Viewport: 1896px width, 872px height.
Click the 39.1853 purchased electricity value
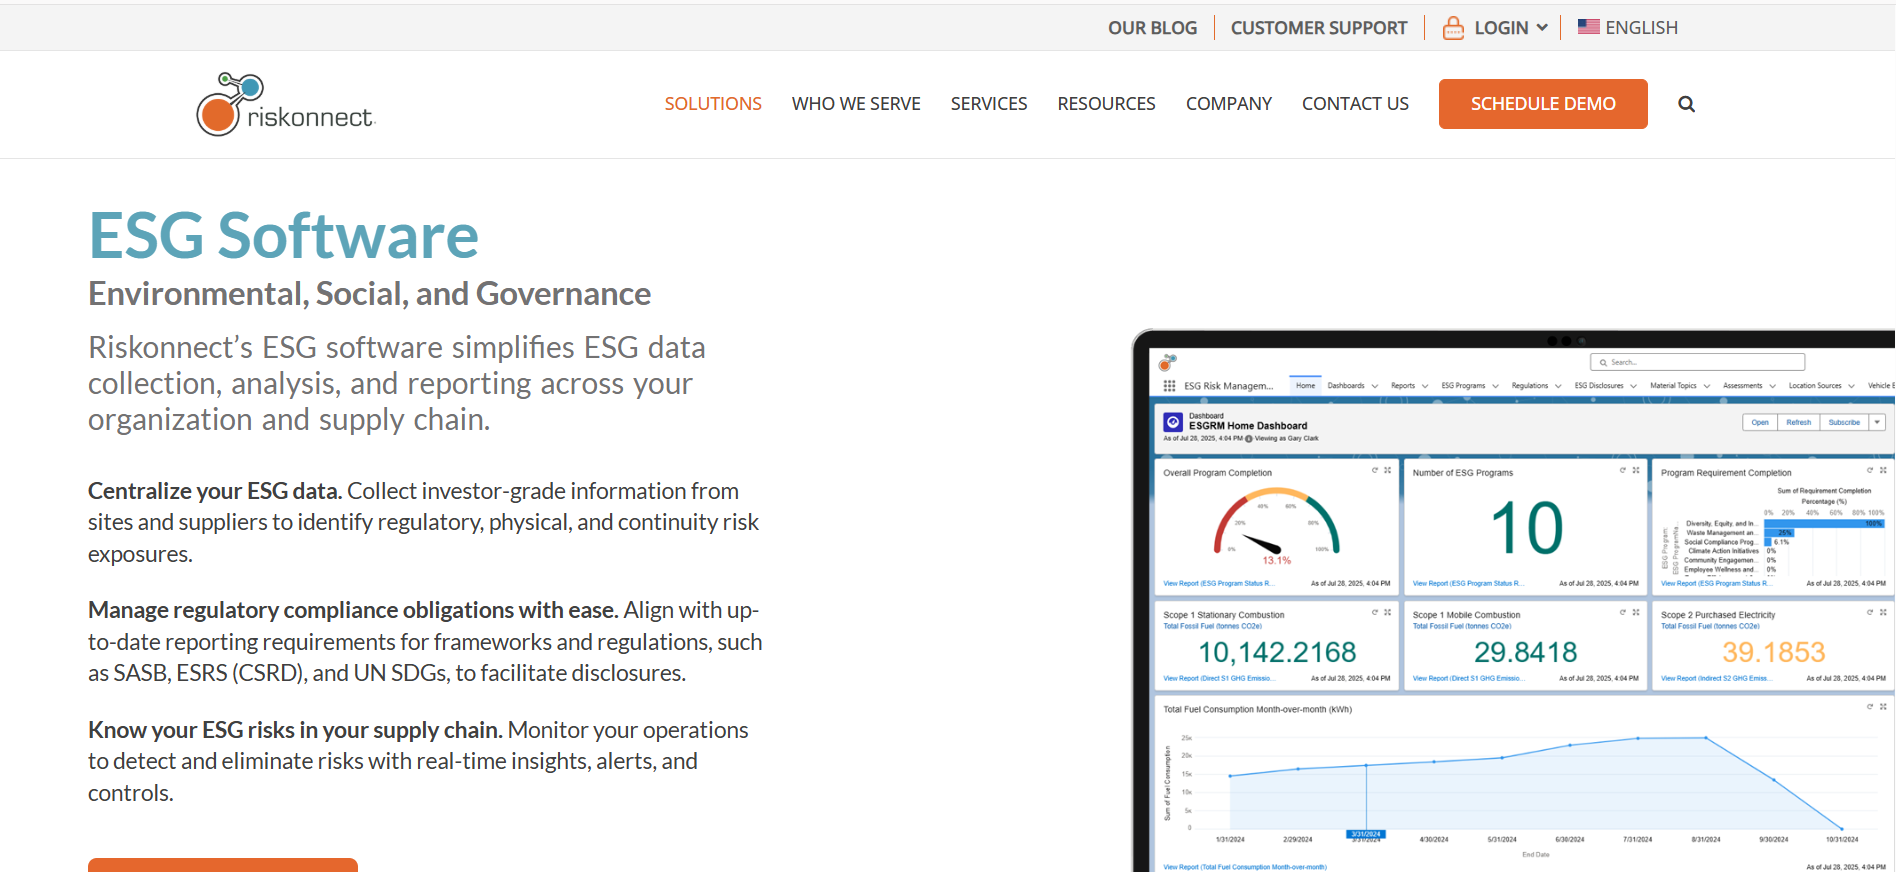pyautogui.click(x=1773, y=652)
